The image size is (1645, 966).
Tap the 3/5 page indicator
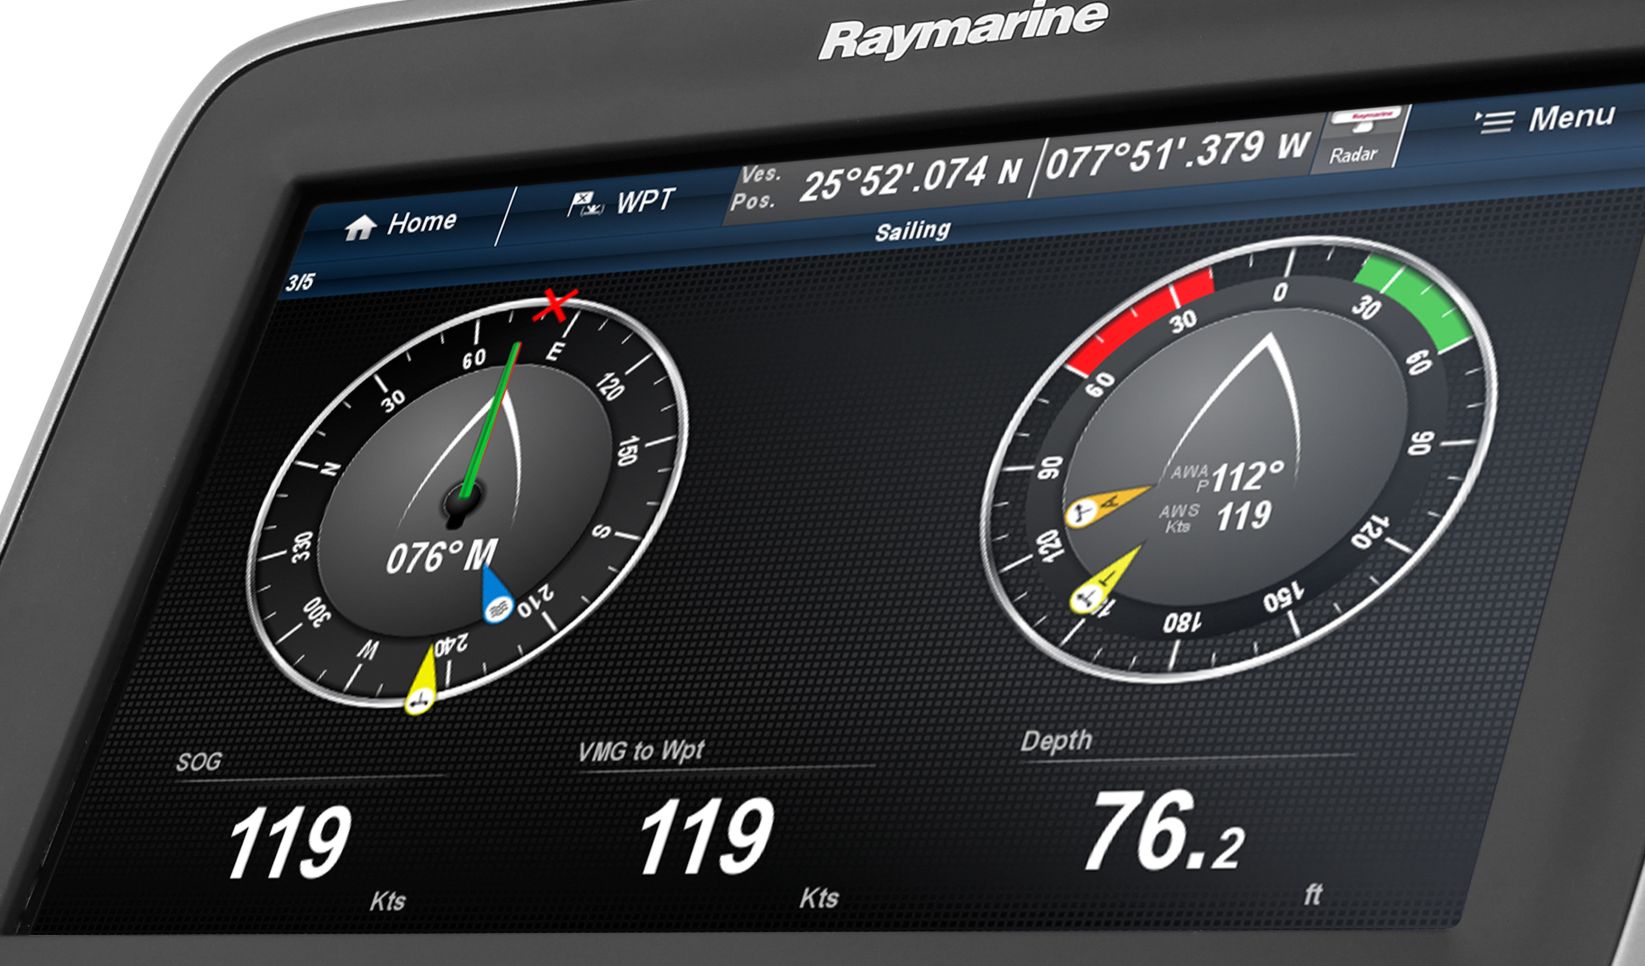coord(300,283)
